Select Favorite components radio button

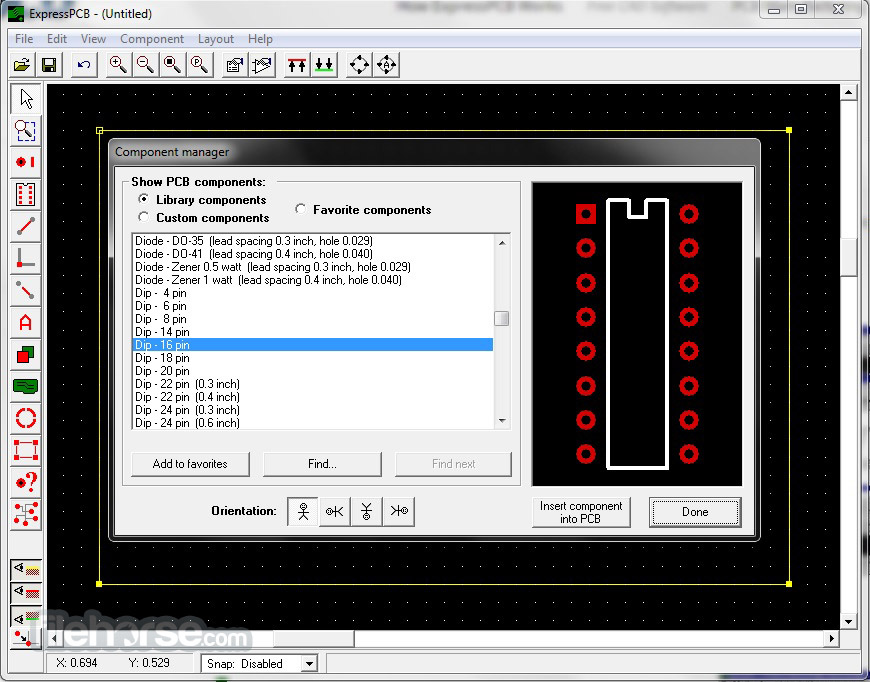coord(301,209)
